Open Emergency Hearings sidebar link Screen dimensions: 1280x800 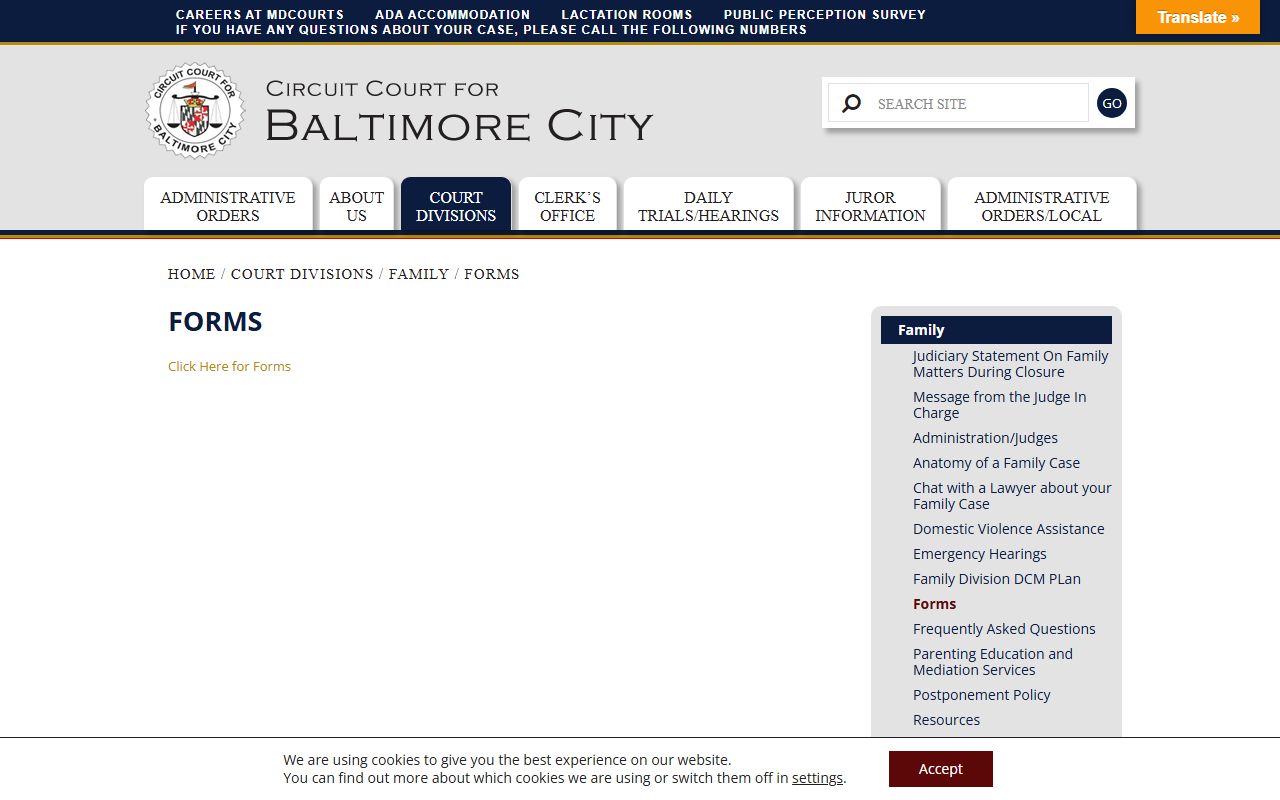(980, 554)
